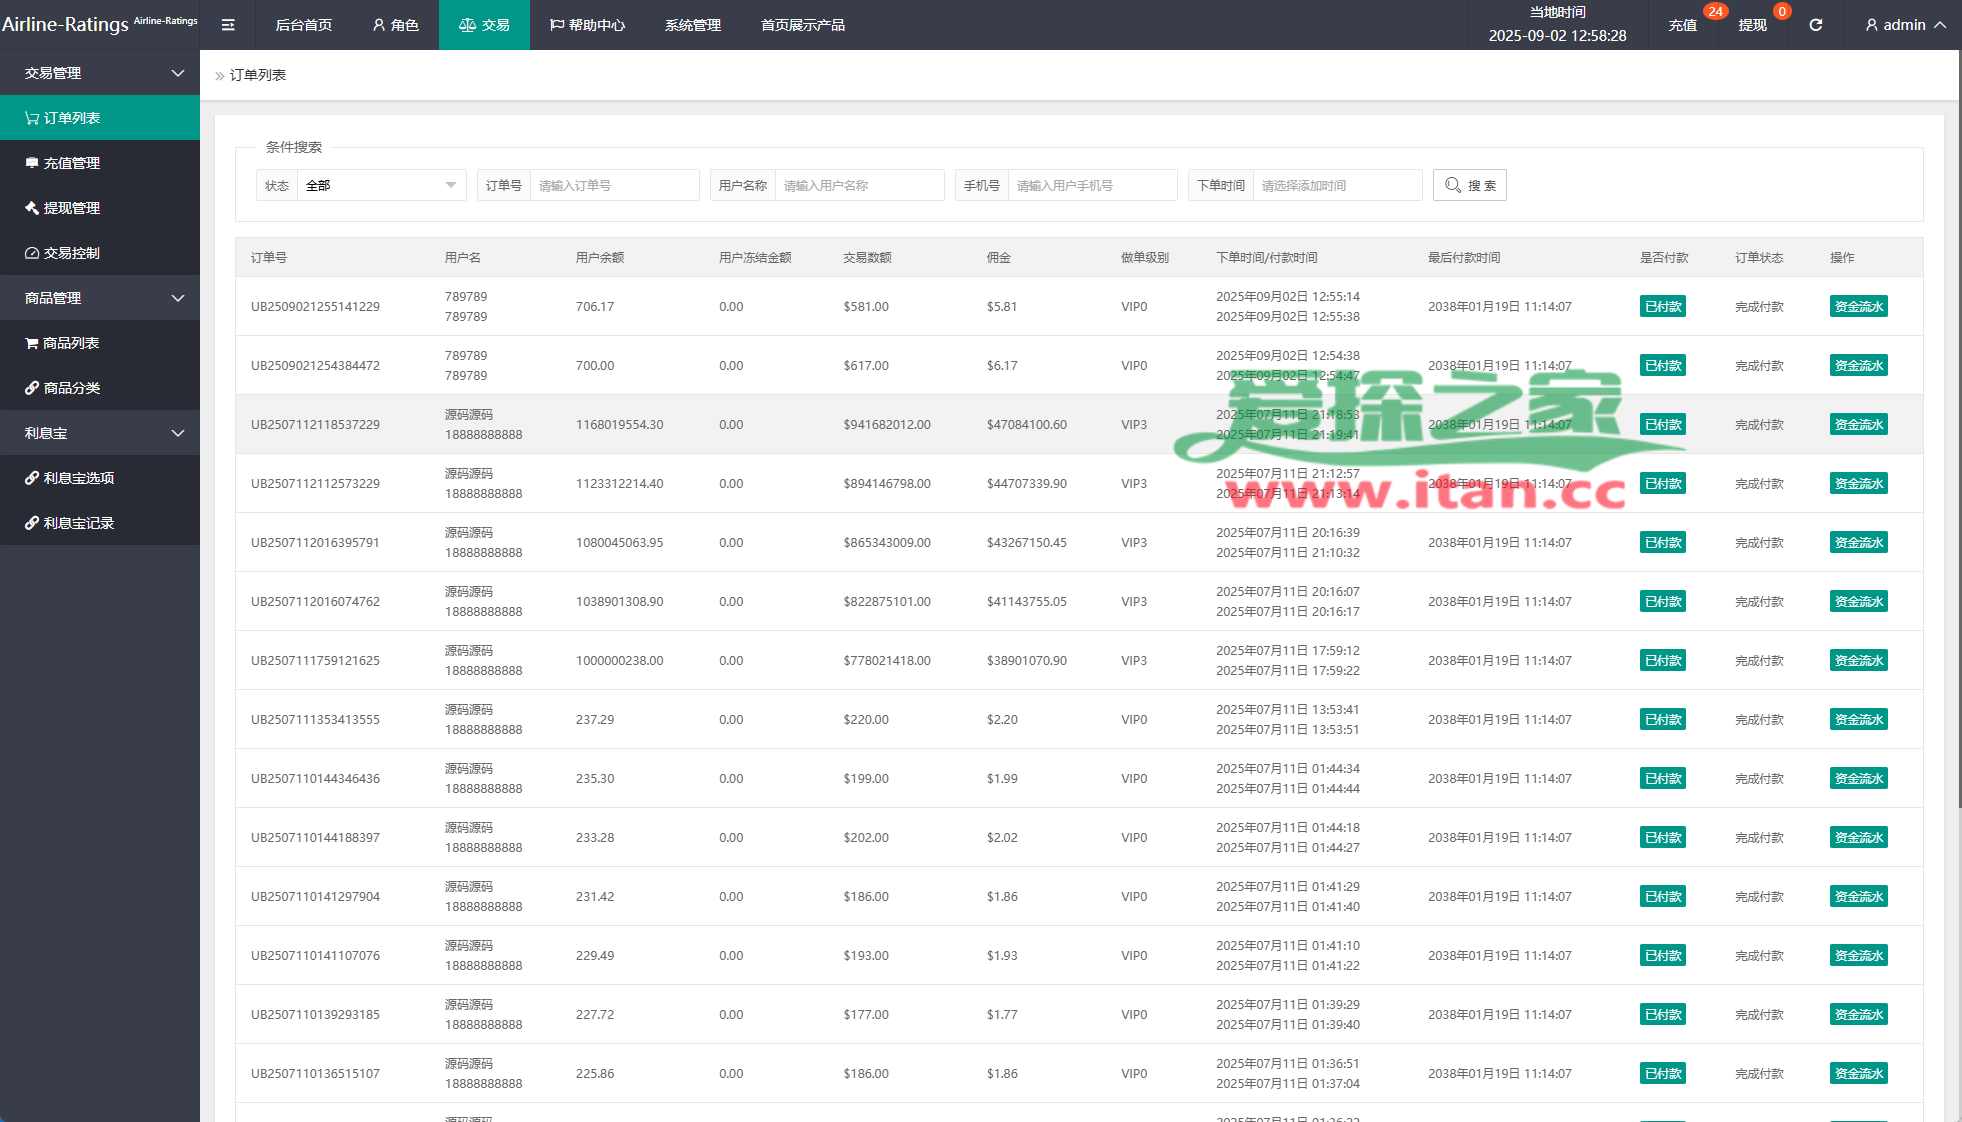1962x1122 pixels.
Task: Collapse the 利息宝 sidebar section
Action: point(100,433)
